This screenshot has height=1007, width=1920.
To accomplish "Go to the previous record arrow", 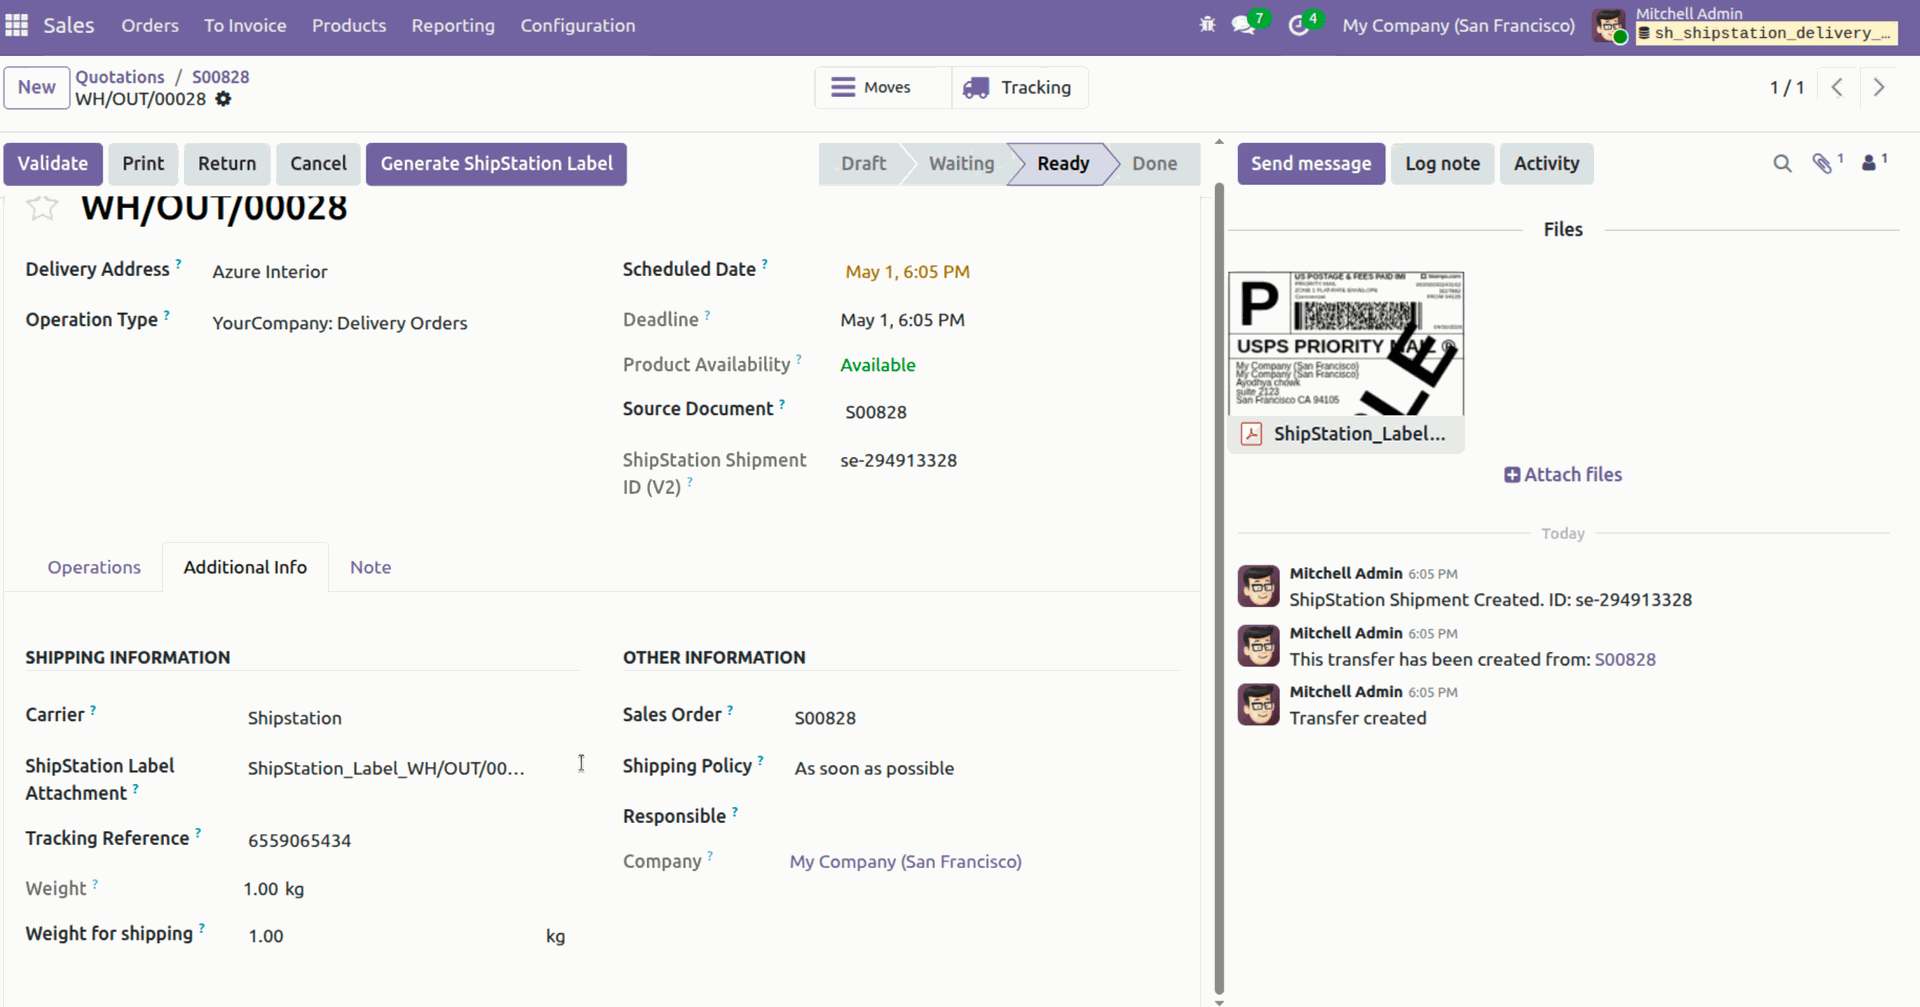I will pos(1837,87).
